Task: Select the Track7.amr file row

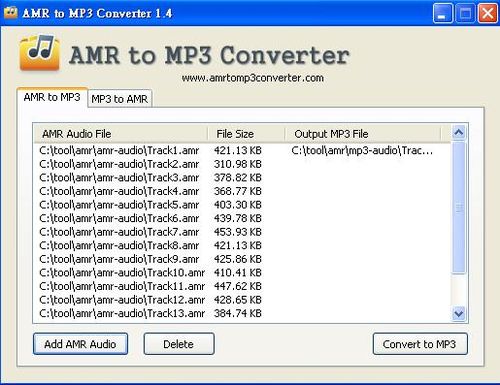Action: [x=242, y=232]
